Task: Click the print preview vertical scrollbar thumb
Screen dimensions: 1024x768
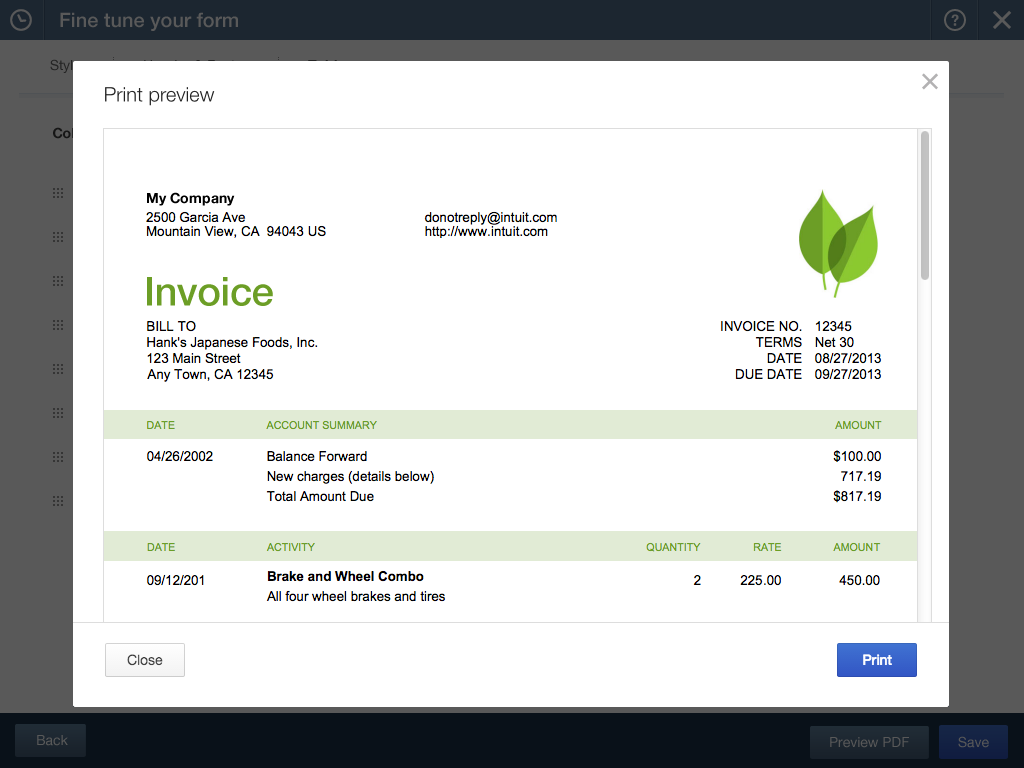Action: point(925,205)
